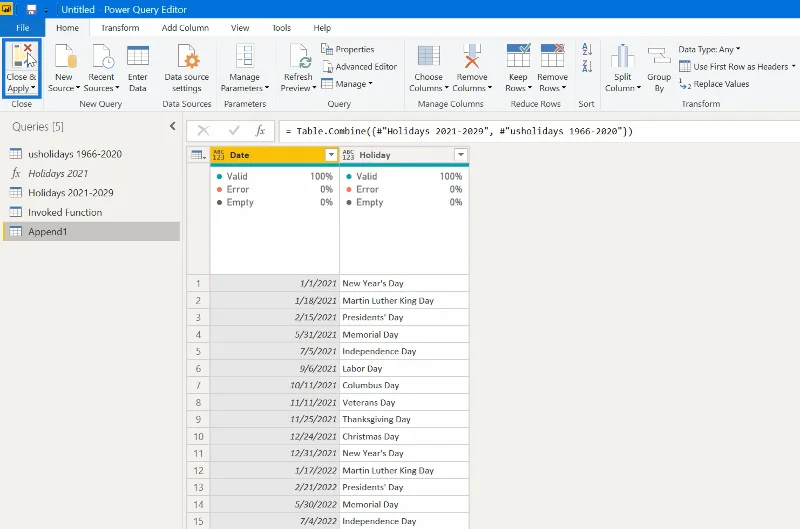The width and height of the screenshot is (800, 529).
Task: Confirm formula with checkmark icon
Action: [x=234, y=131]
